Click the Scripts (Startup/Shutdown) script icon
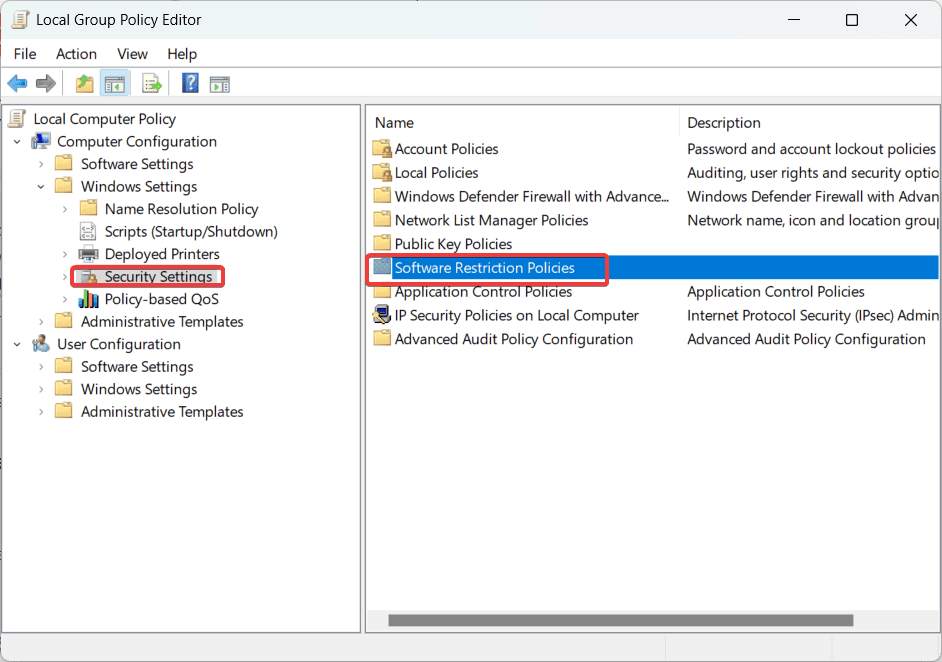942x662 pixels. [88, 231]
